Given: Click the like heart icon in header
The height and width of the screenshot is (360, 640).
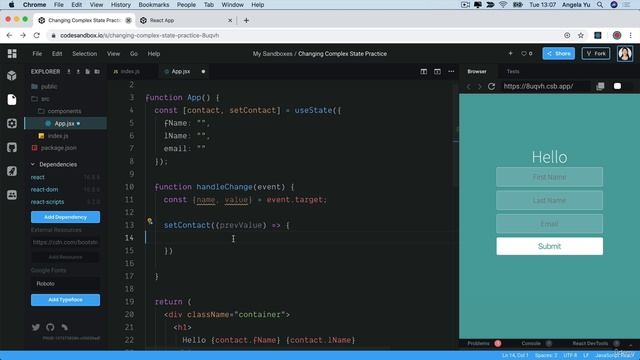Looking at the screenshot, I should pyautogui.click(x=524, y=53).
